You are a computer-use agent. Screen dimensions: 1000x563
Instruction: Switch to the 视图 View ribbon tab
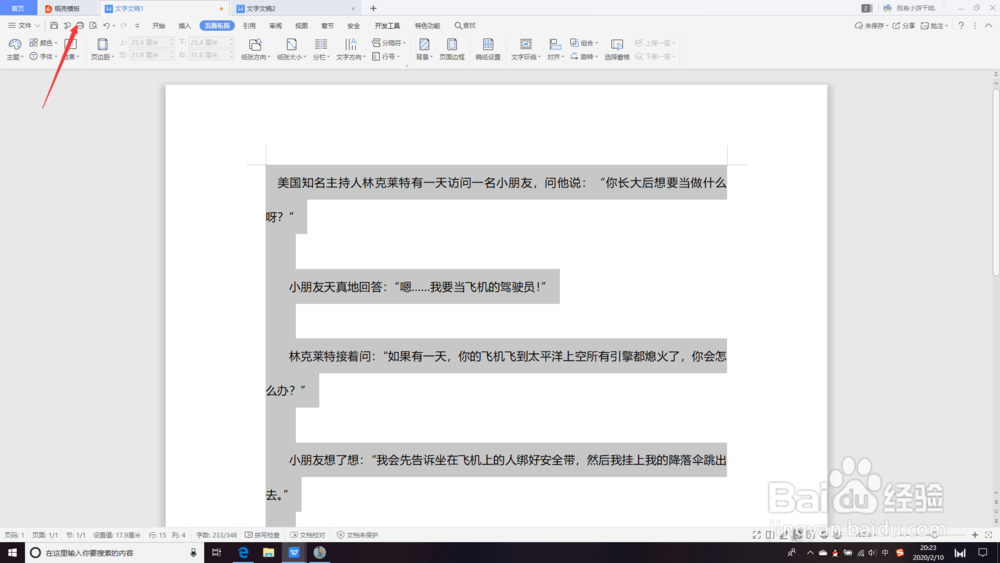tap(302, 26)
